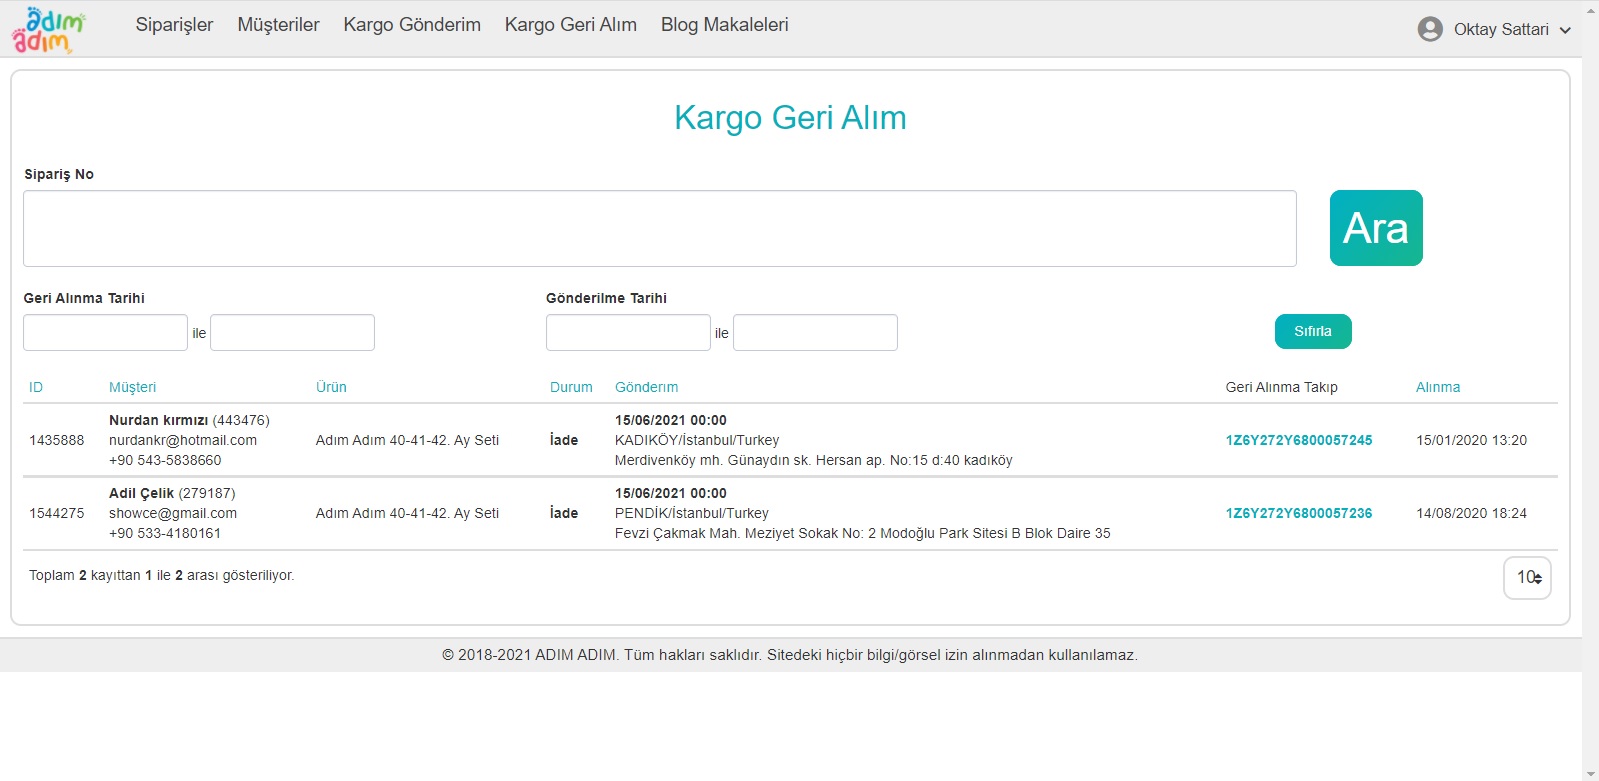Click the user avatar icon

(1430, 29)
